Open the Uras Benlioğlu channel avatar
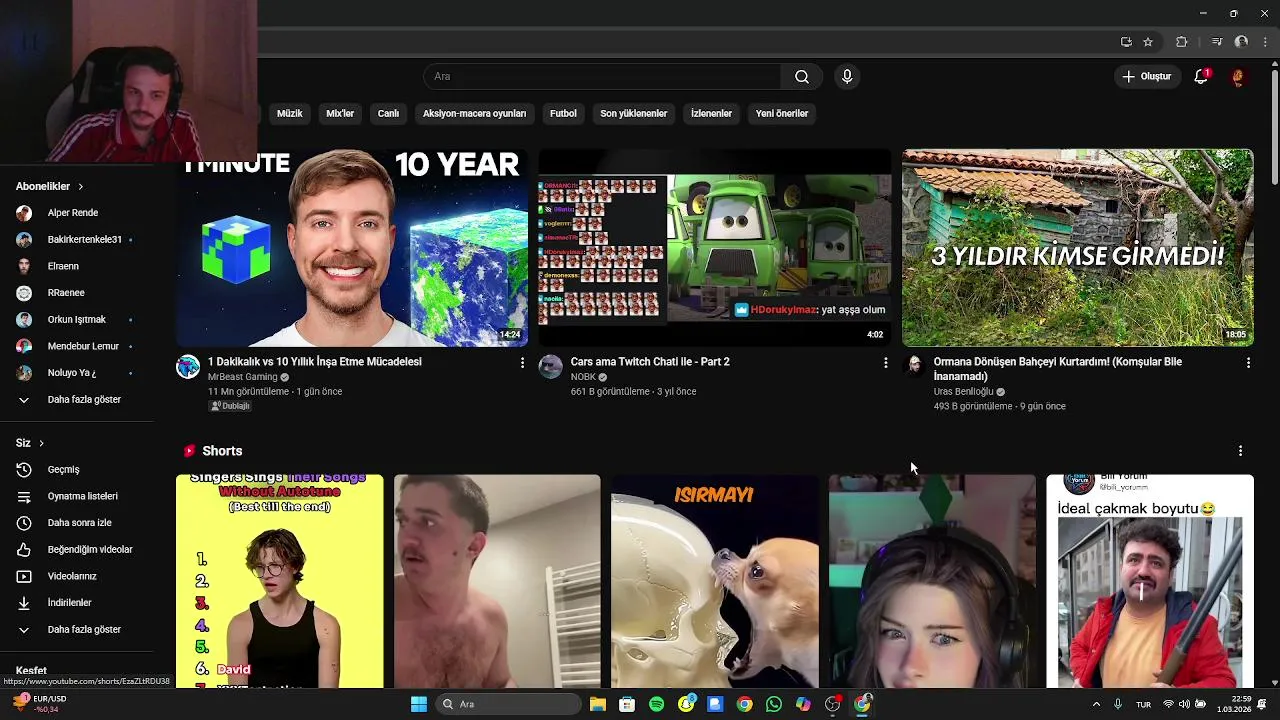 (x=914, y=365)
